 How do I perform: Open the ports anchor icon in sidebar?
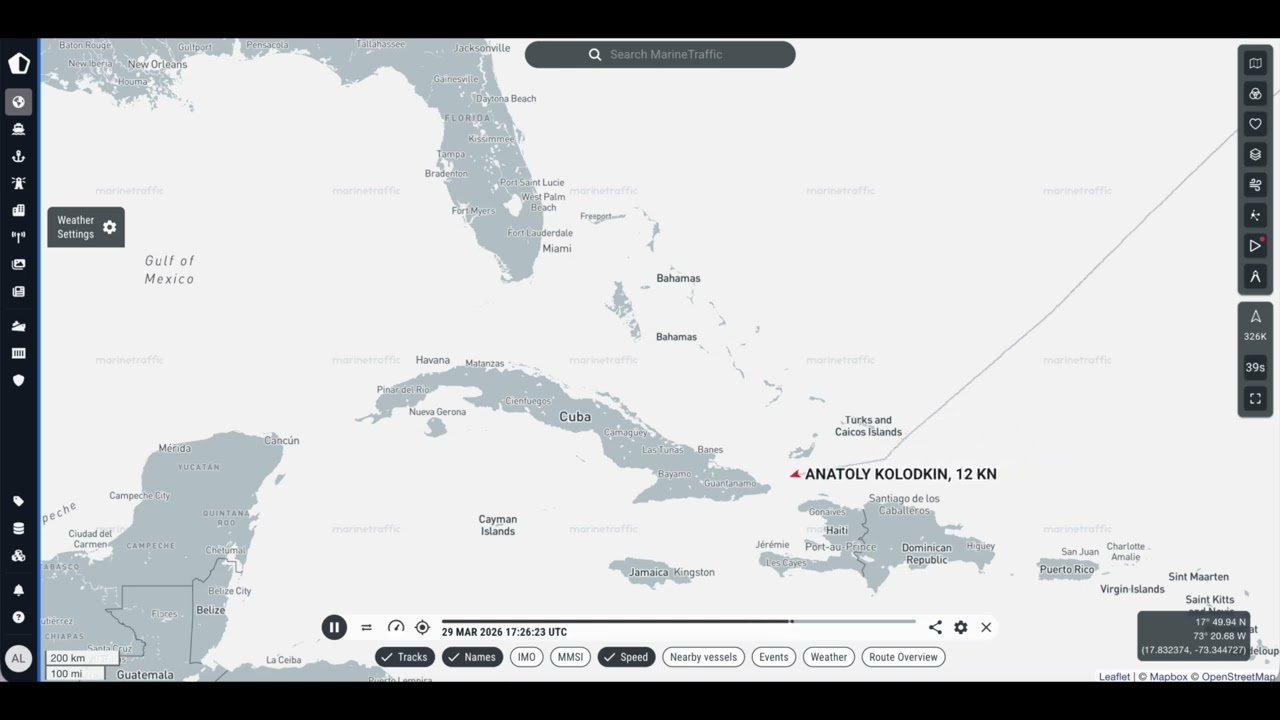[18, 156]
